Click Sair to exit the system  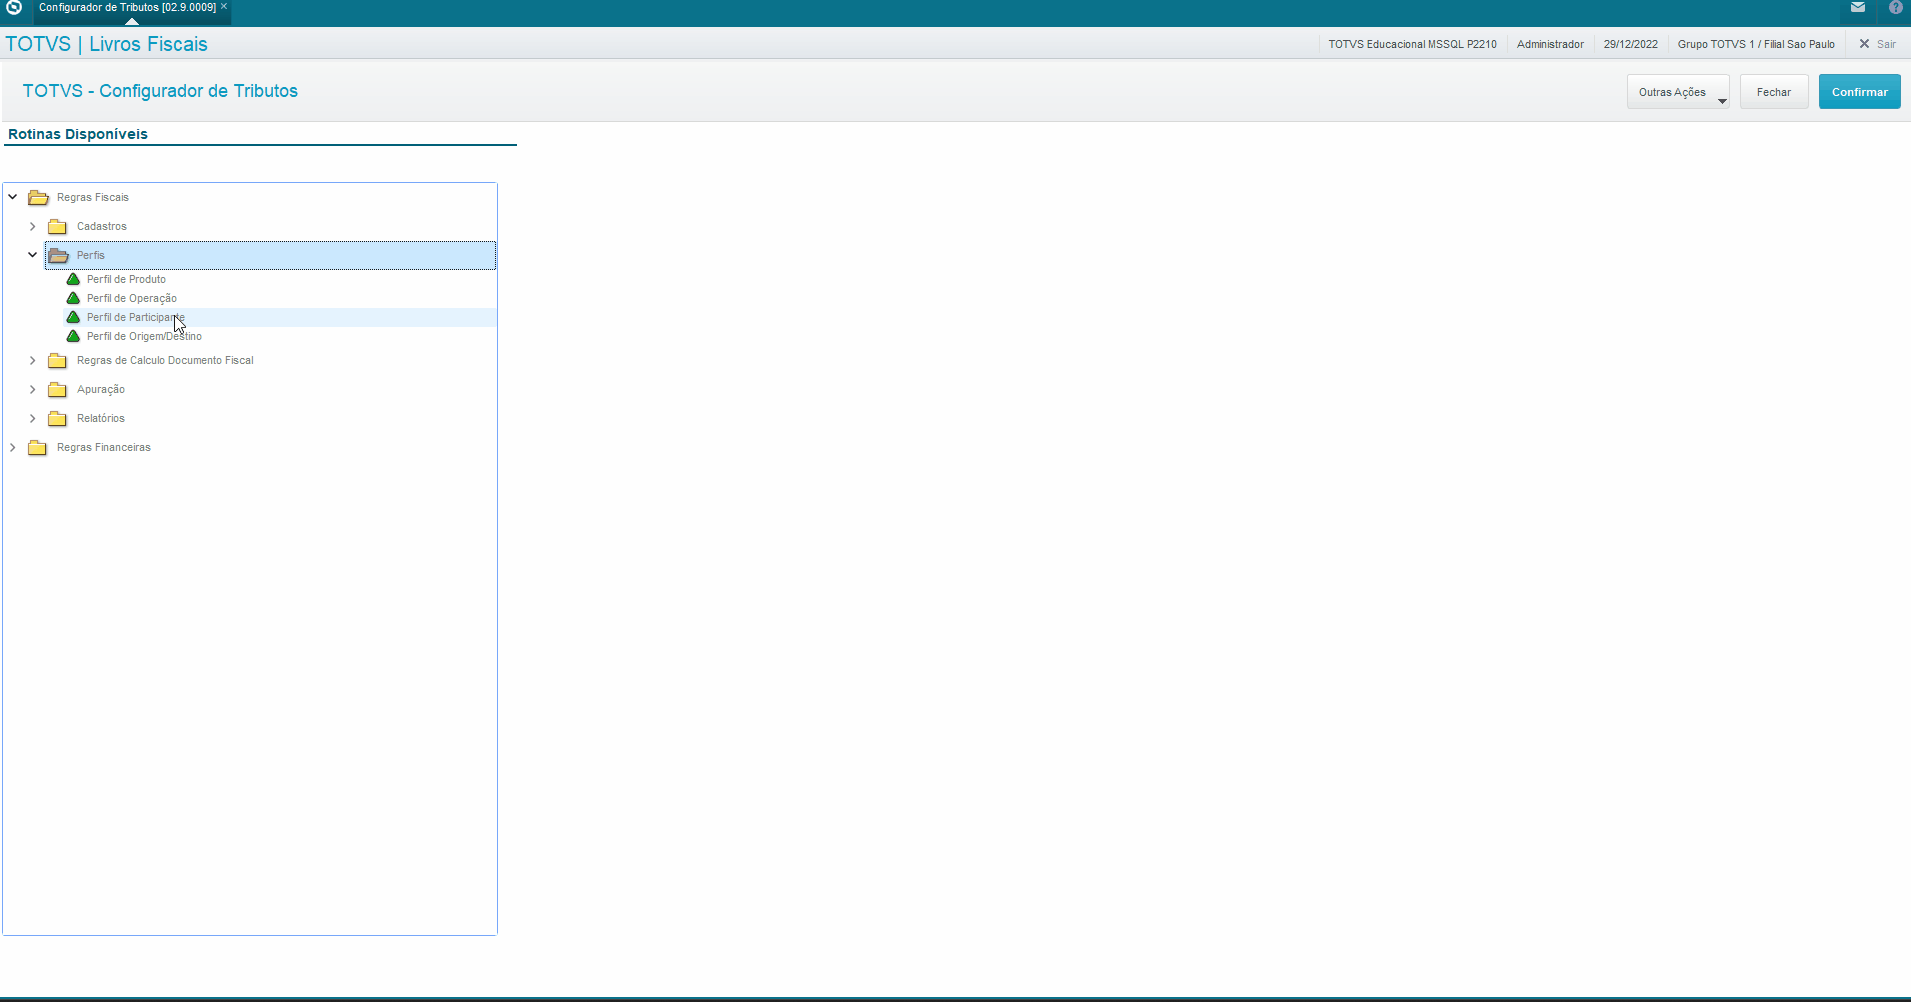[1877, 44]
